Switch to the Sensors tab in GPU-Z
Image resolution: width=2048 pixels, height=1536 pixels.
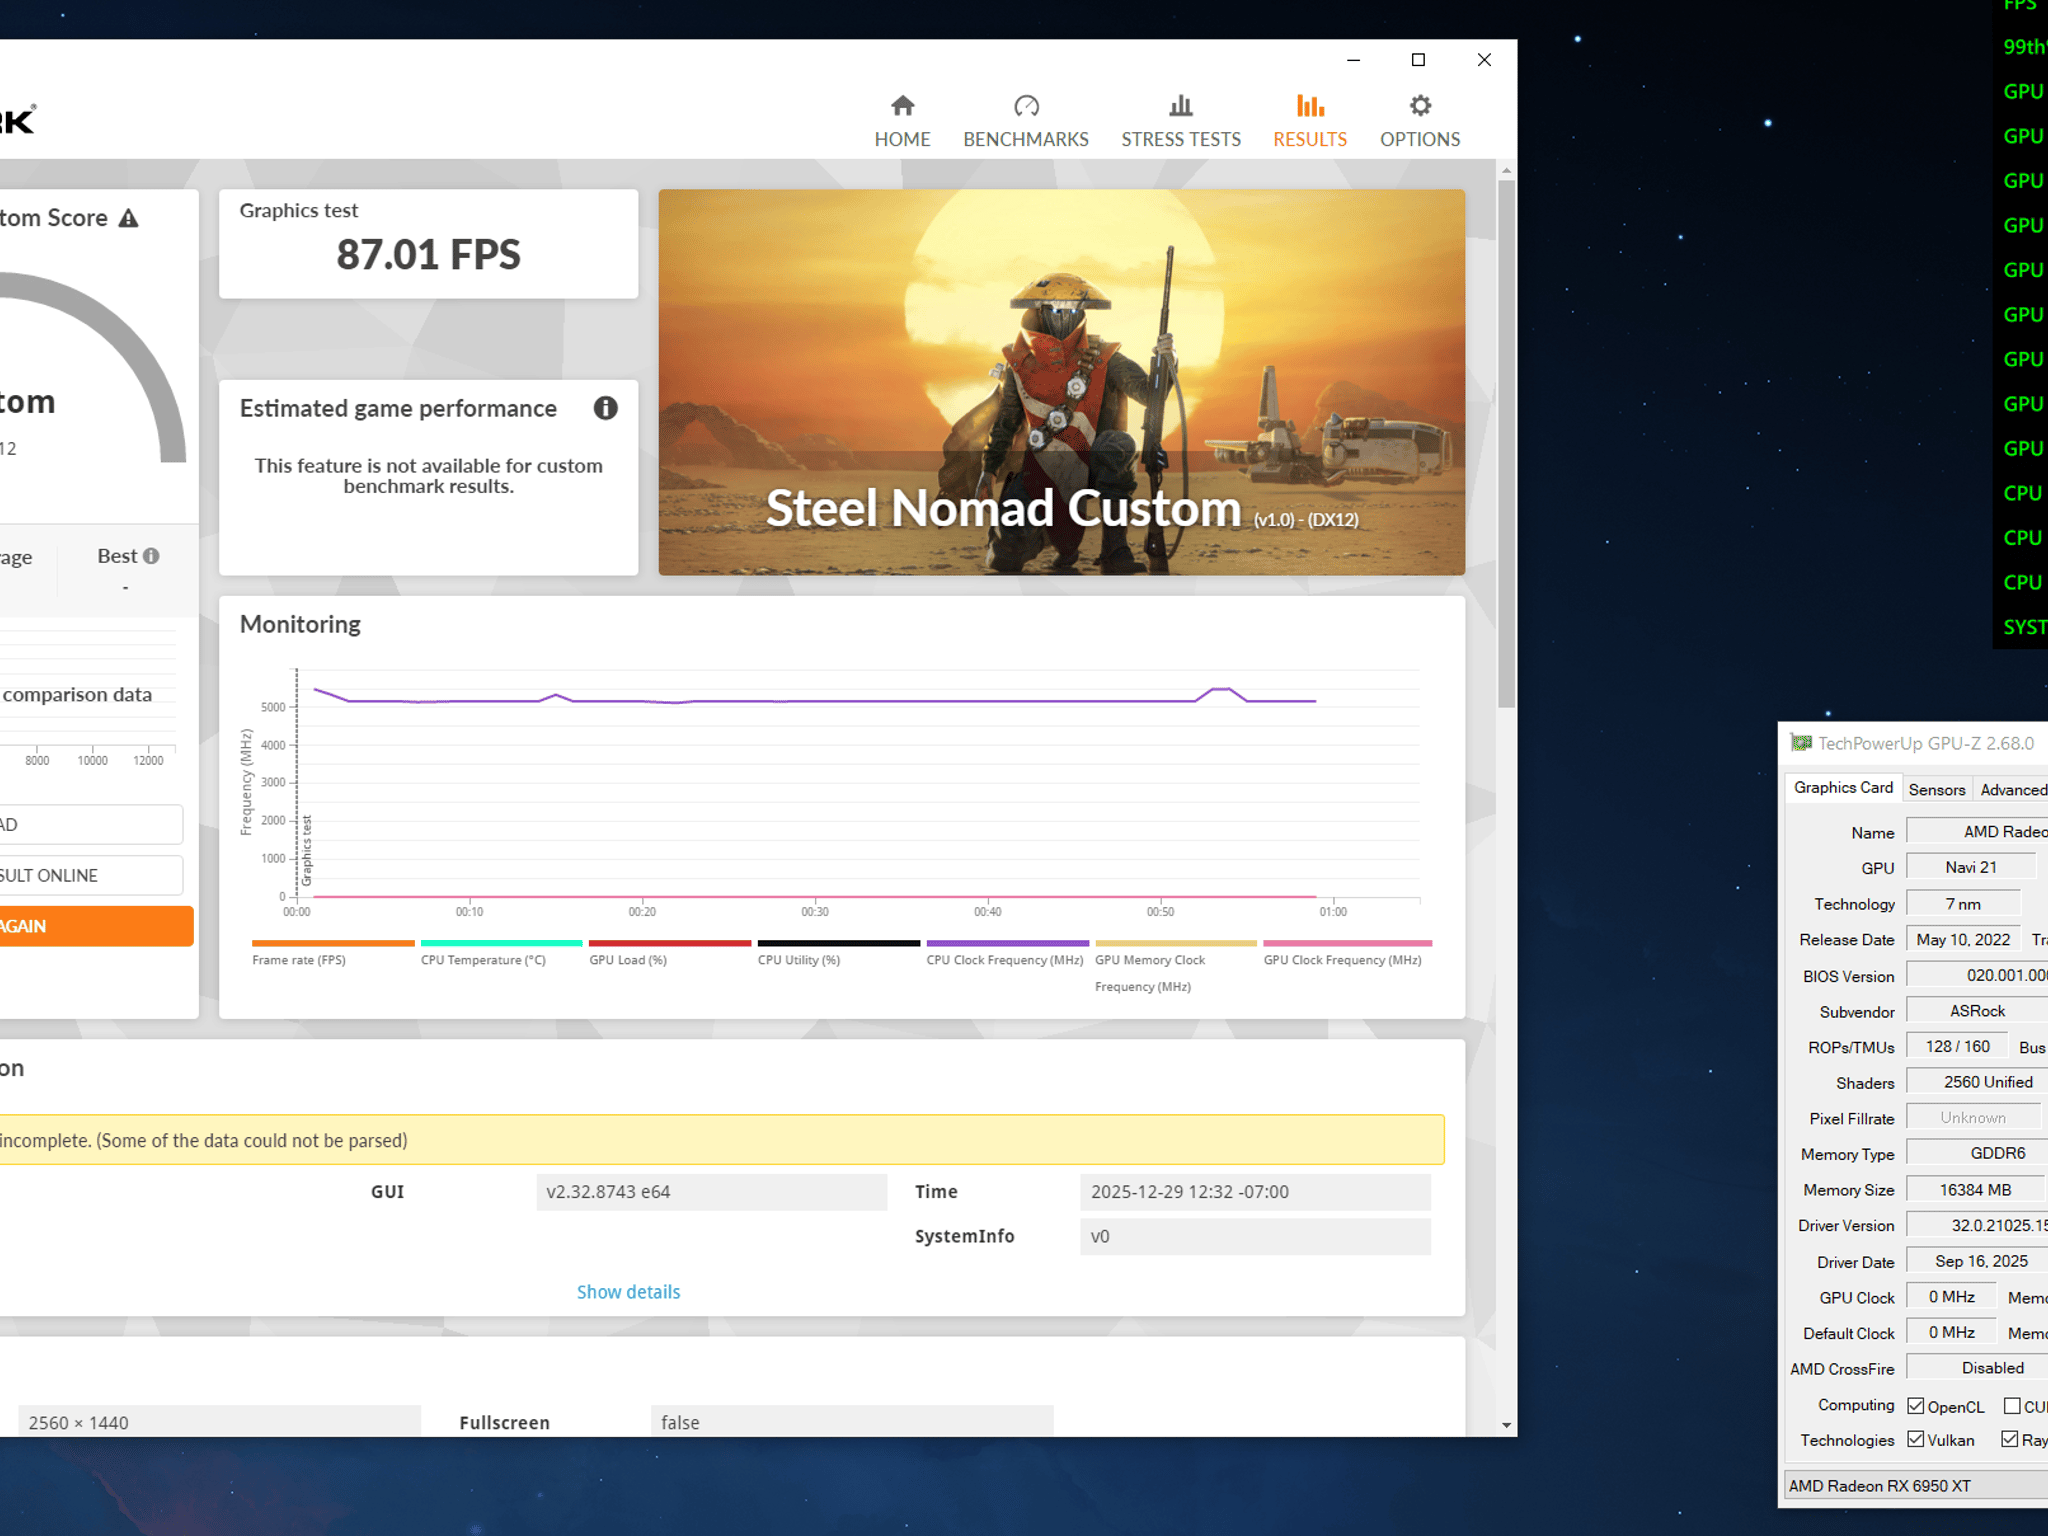pyautogui.click(x=1936, y=789)
